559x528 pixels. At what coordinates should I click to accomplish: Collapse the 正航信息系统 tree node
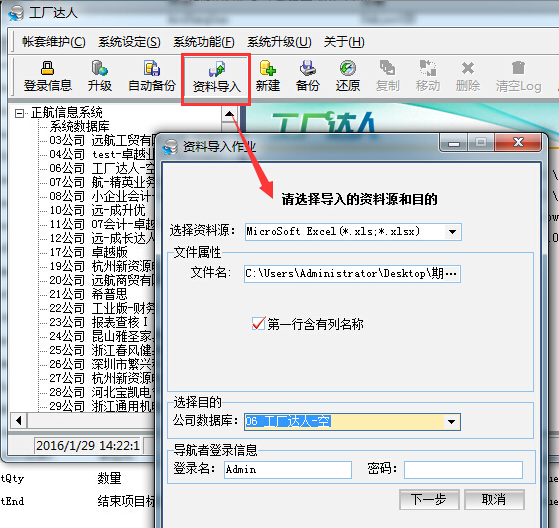19,113
